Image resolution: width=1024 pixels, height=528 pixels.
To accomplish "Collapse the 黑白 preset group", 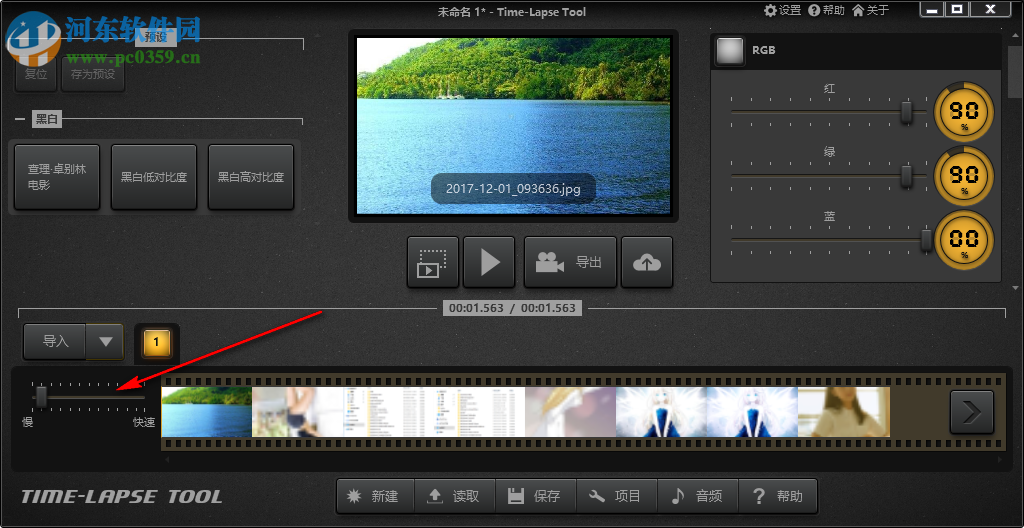I will point(20,120).
